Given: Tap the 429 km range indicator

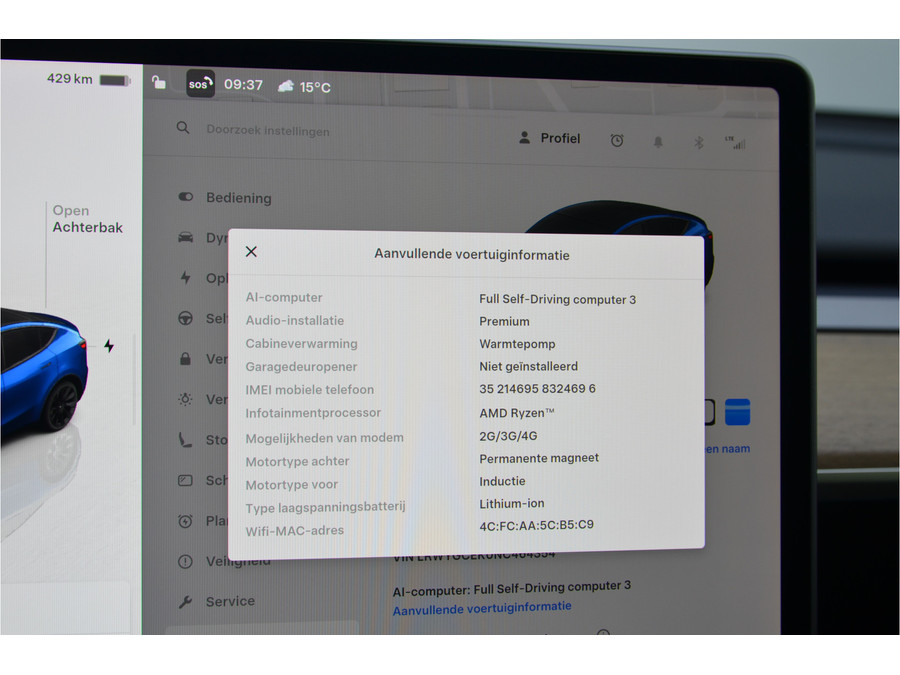Looking at the screenshot, I should pos(69,79).
